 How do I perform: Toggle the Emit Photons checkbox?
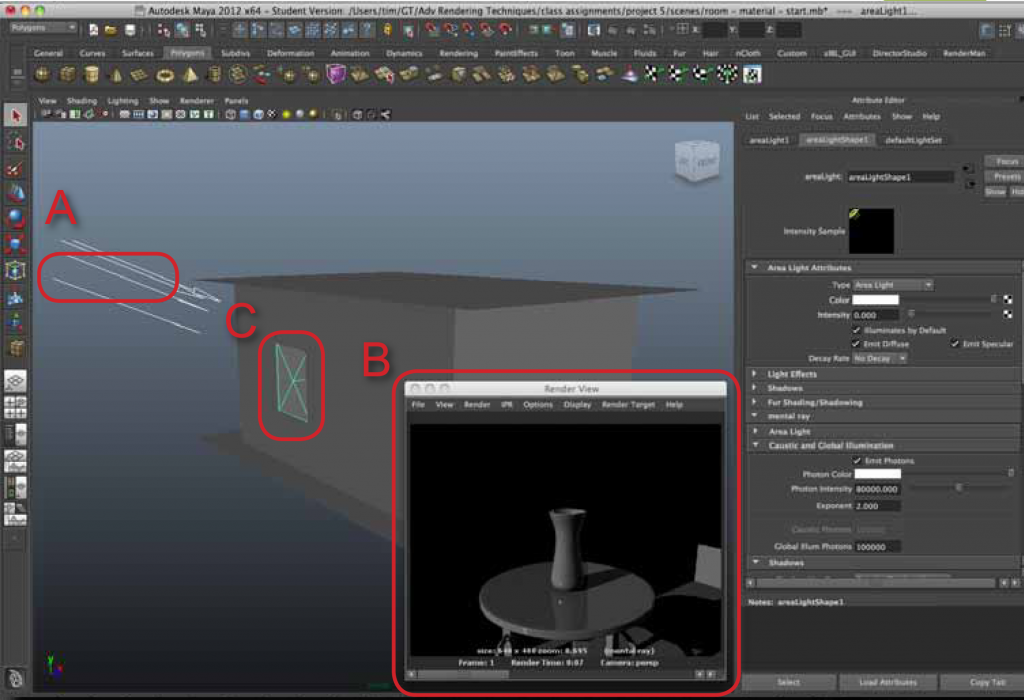click(x=856, y=461)
